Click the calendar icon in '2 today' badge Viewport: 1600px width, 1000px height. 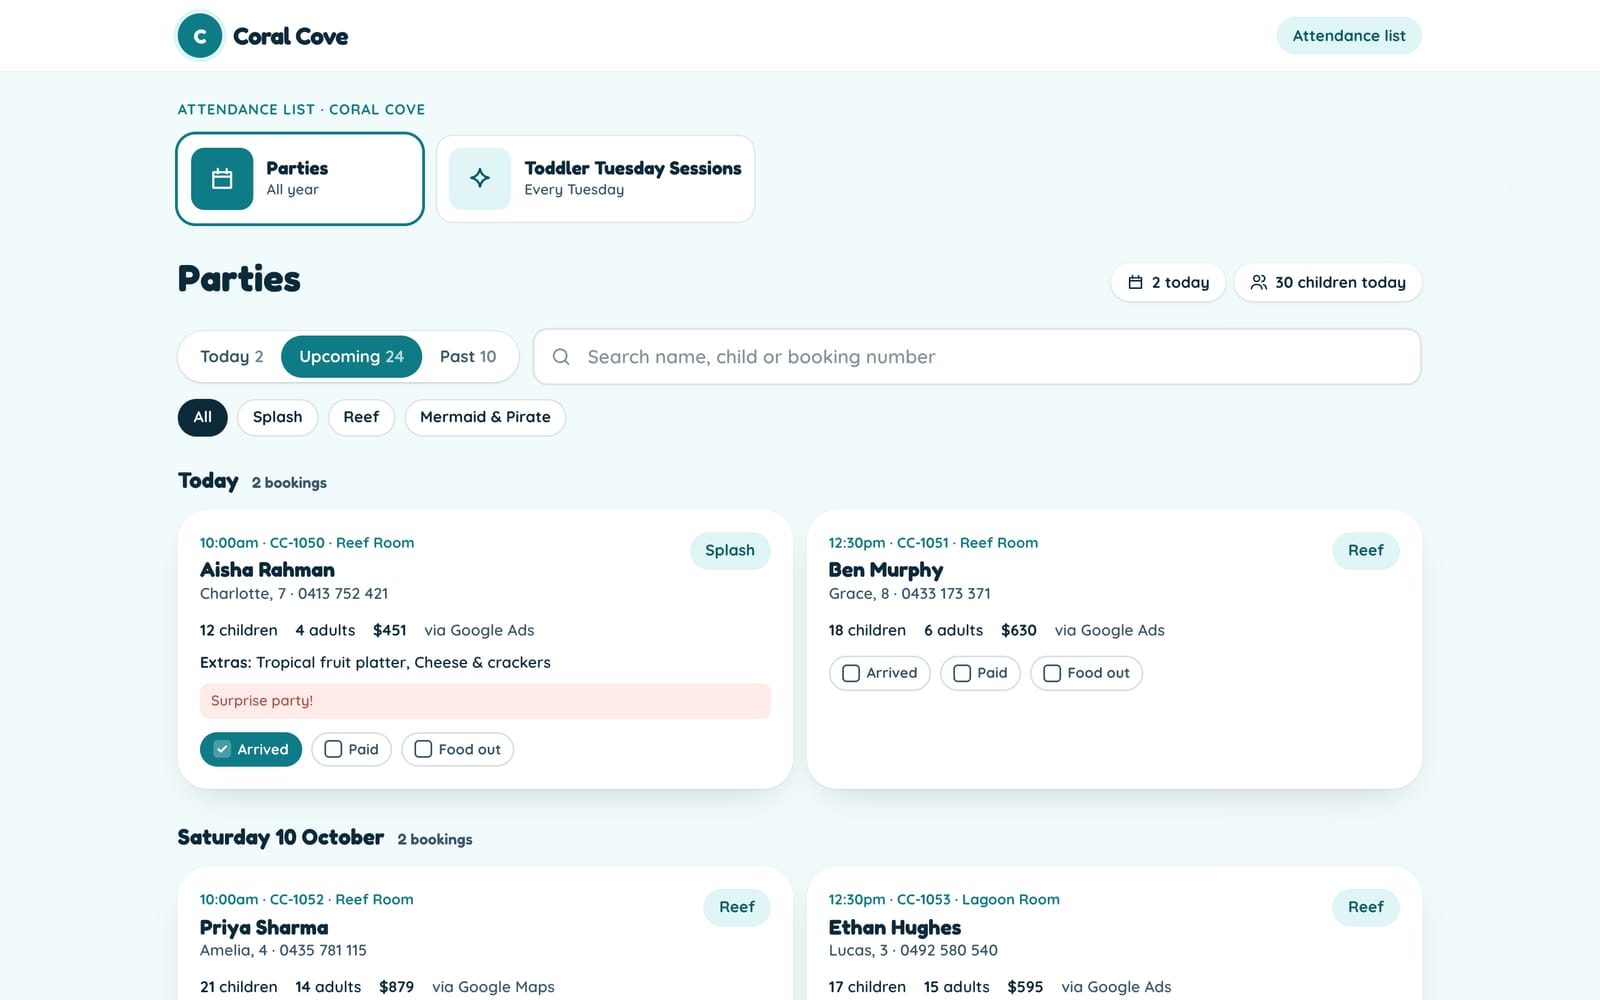pos(1135,282)
